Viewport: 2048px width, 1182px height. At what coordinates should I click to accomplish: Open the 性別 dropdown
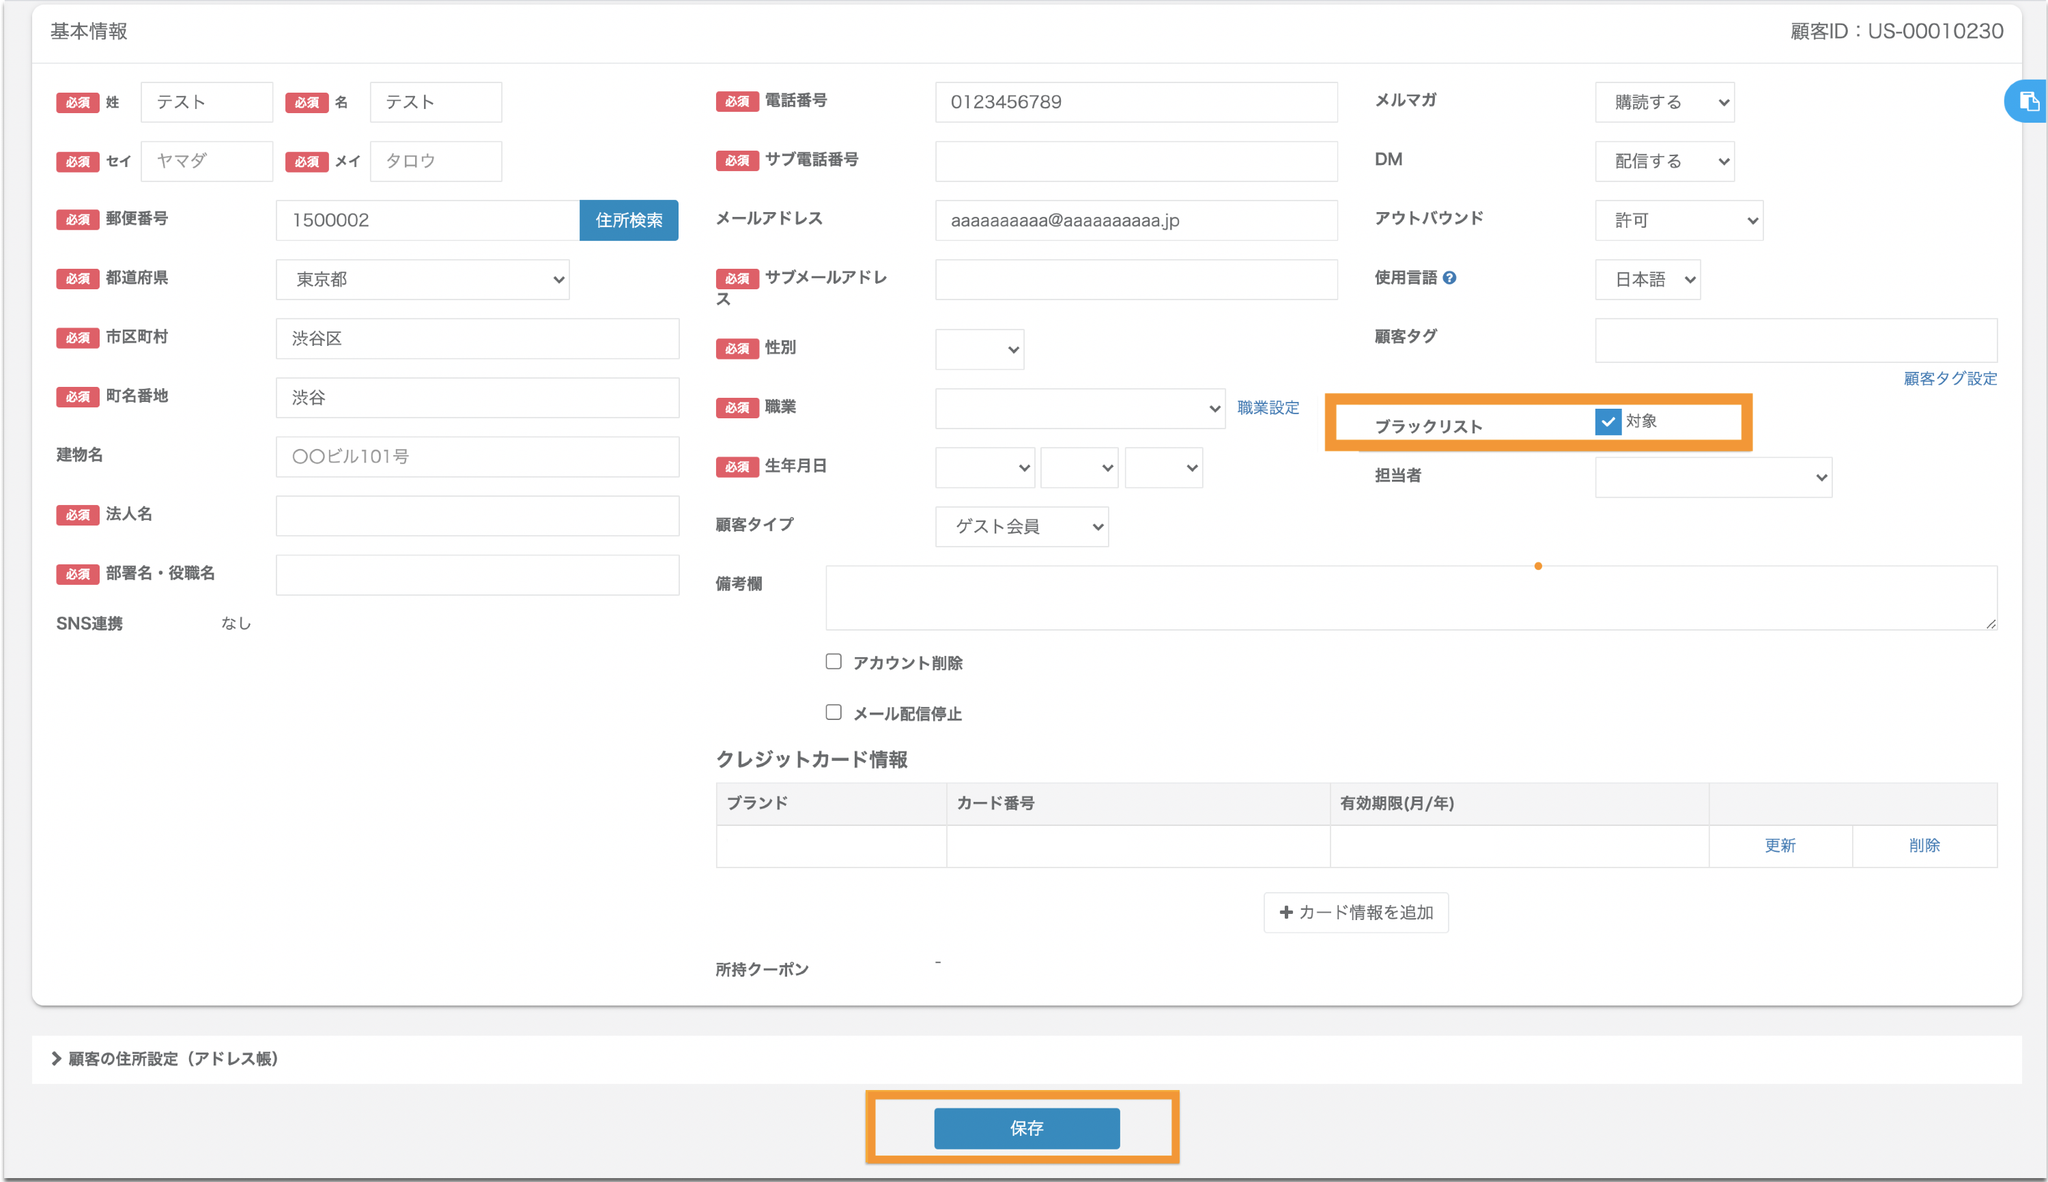coord(979,349)
